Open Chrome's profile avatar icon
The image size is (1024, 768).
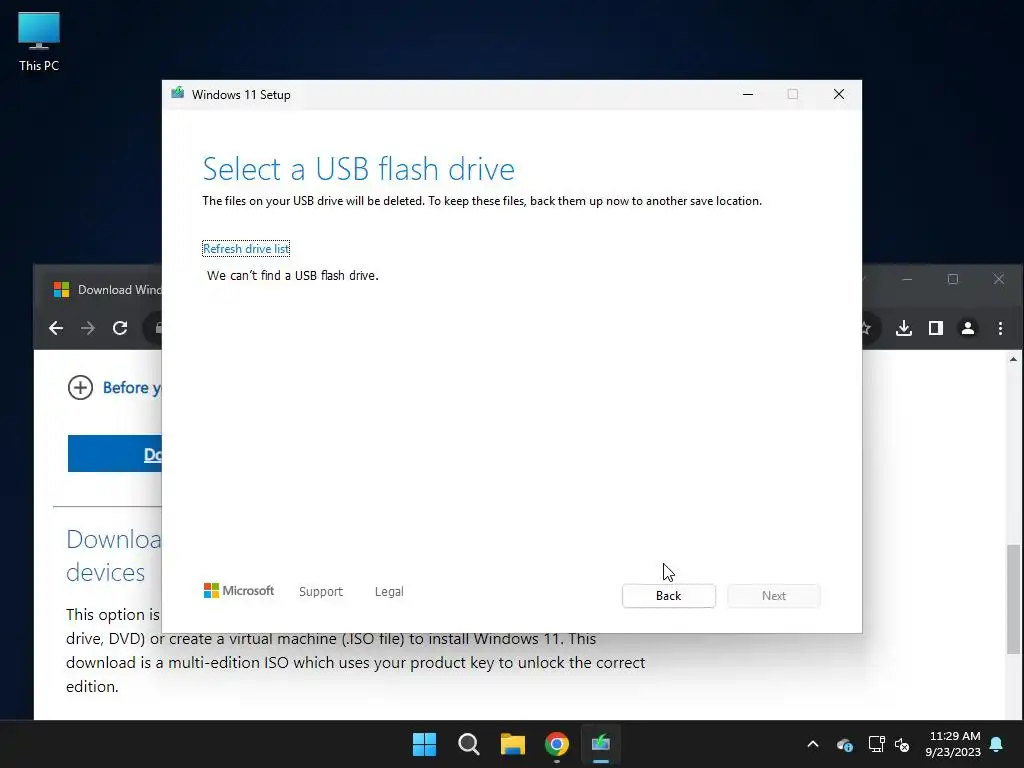coord(968,328)
